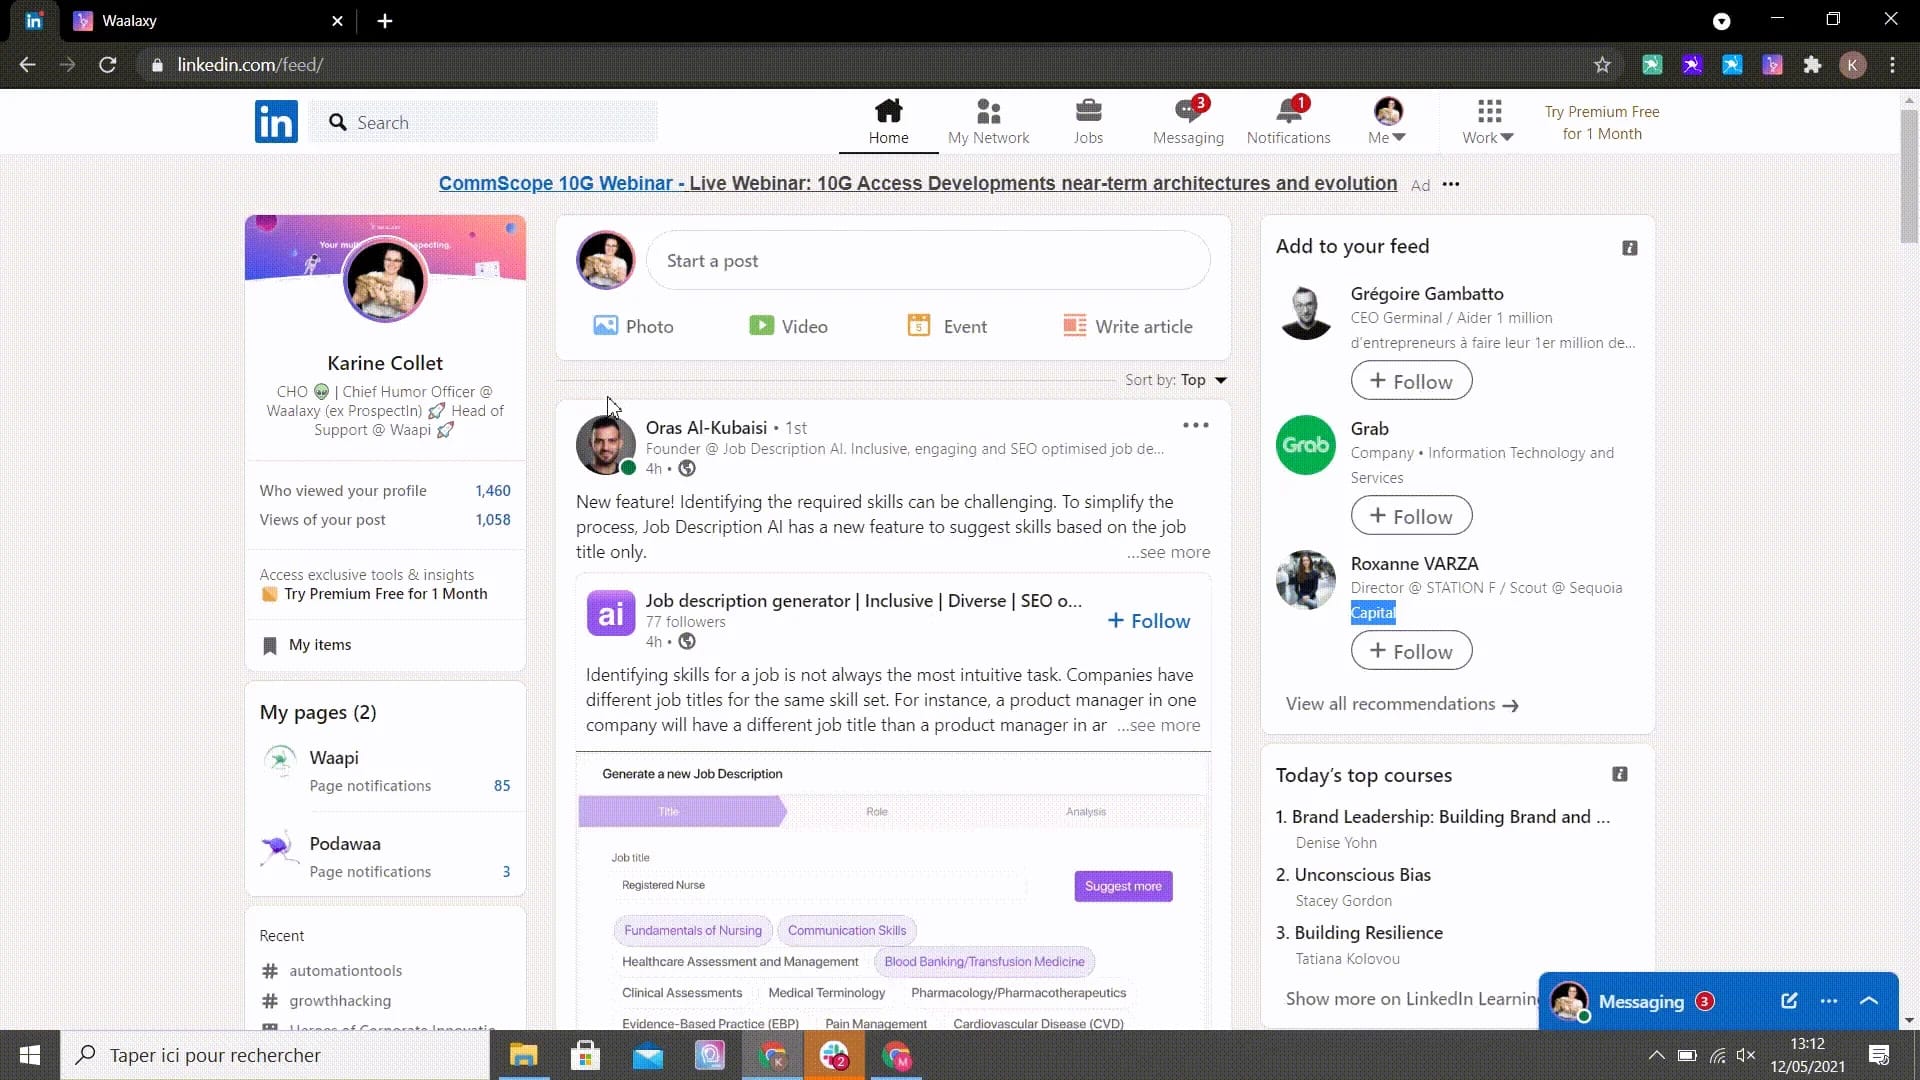The image size is (1920, 1080).
Task: Go back in browser
Action: pyautogui.click(x=27, y=65)
